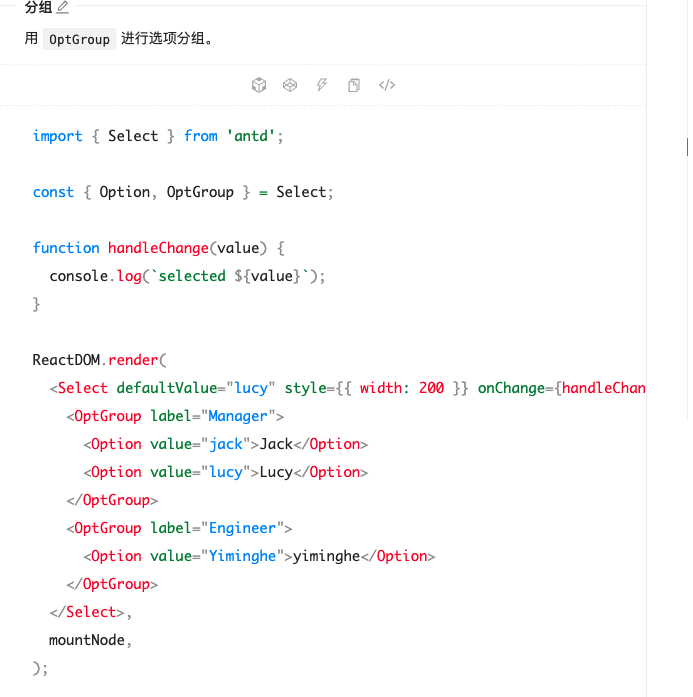
Task: Click the 'antd' string in the import line
Action: coord(251,136)
